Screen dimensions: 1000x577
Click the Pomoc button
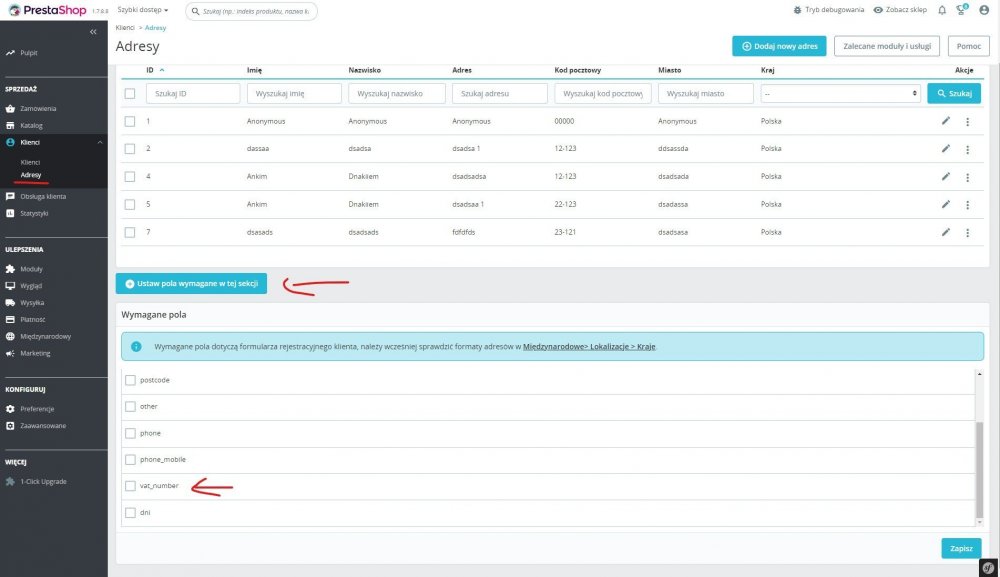pos(969,46)
